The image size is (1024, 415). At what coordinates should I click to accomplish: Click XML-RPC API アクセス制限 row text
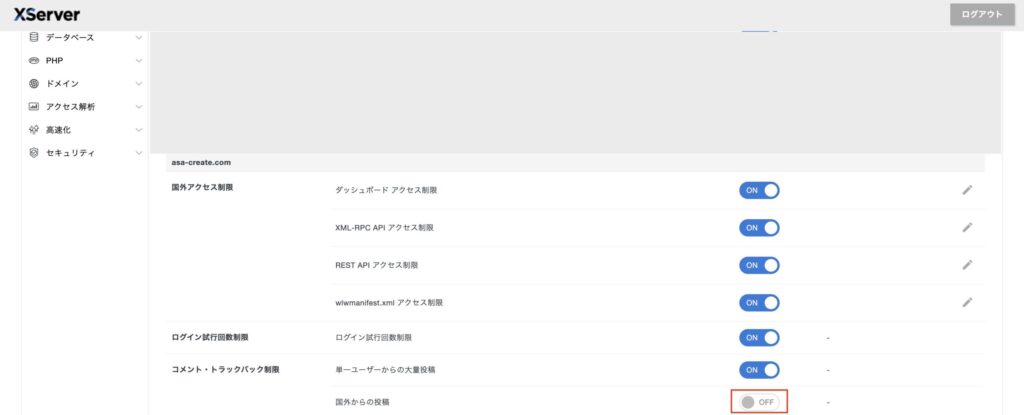click(384, 227)
